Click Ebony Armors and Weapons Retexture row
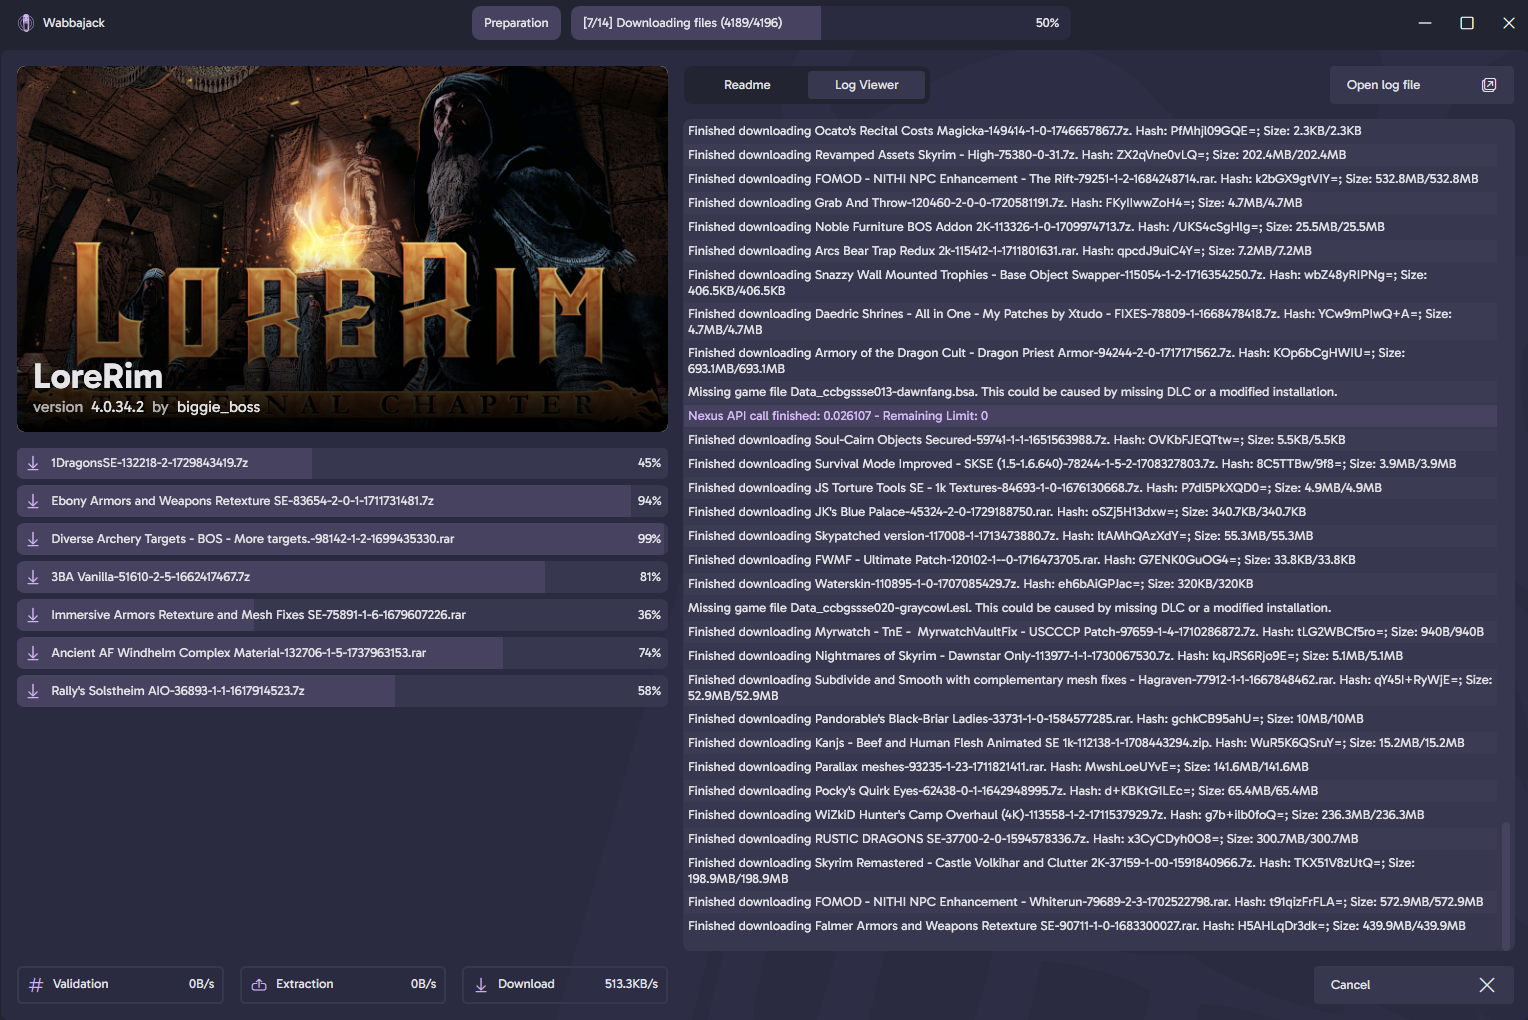The height and width of the screenshot is (1020, 1528). 342,501
